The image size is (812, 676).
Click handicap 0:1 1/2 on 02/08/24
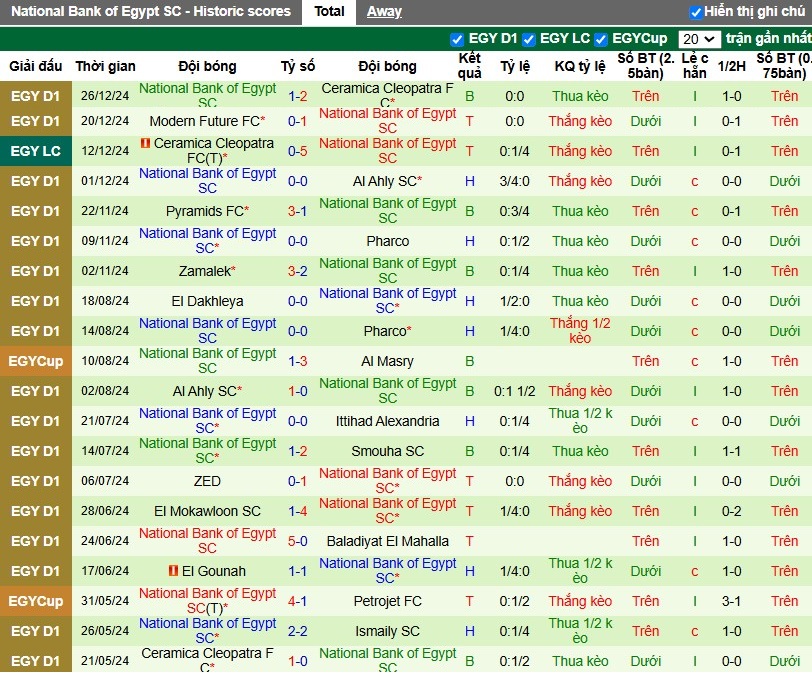tap(514, 391)
